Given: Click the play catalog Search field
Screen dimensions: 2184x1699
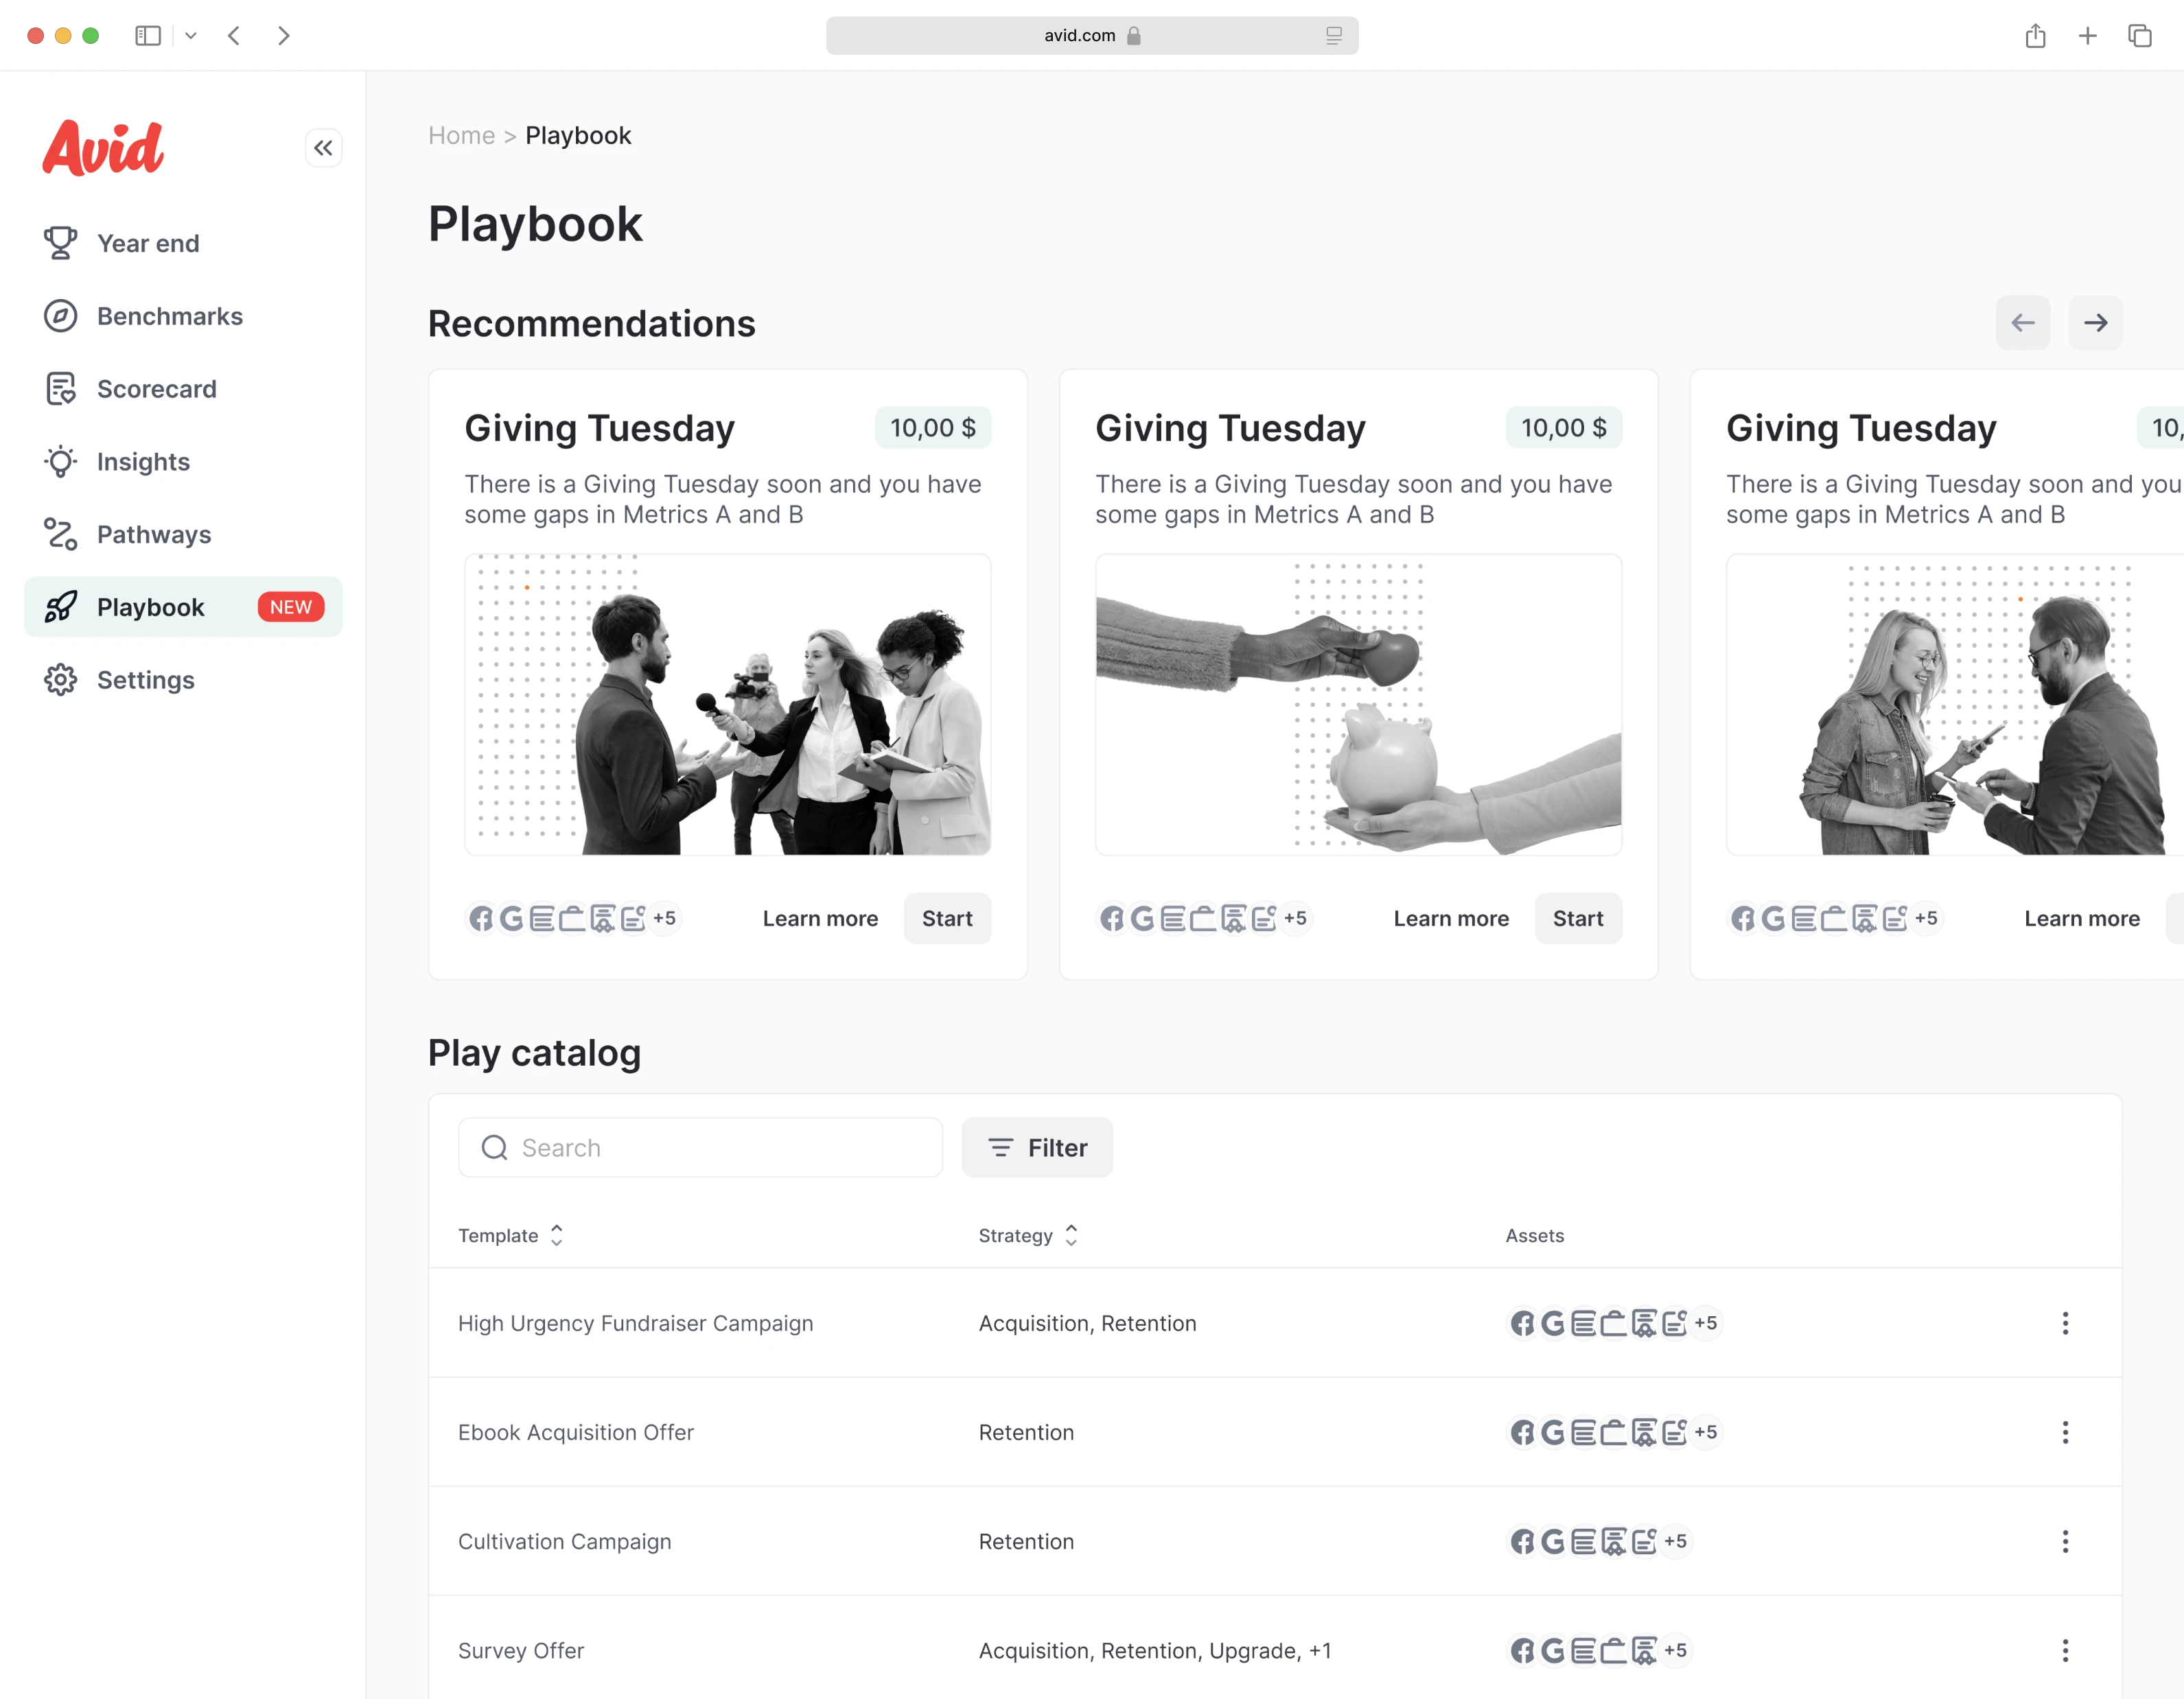Looking at the screenshot, I should tap(700, 1148).
